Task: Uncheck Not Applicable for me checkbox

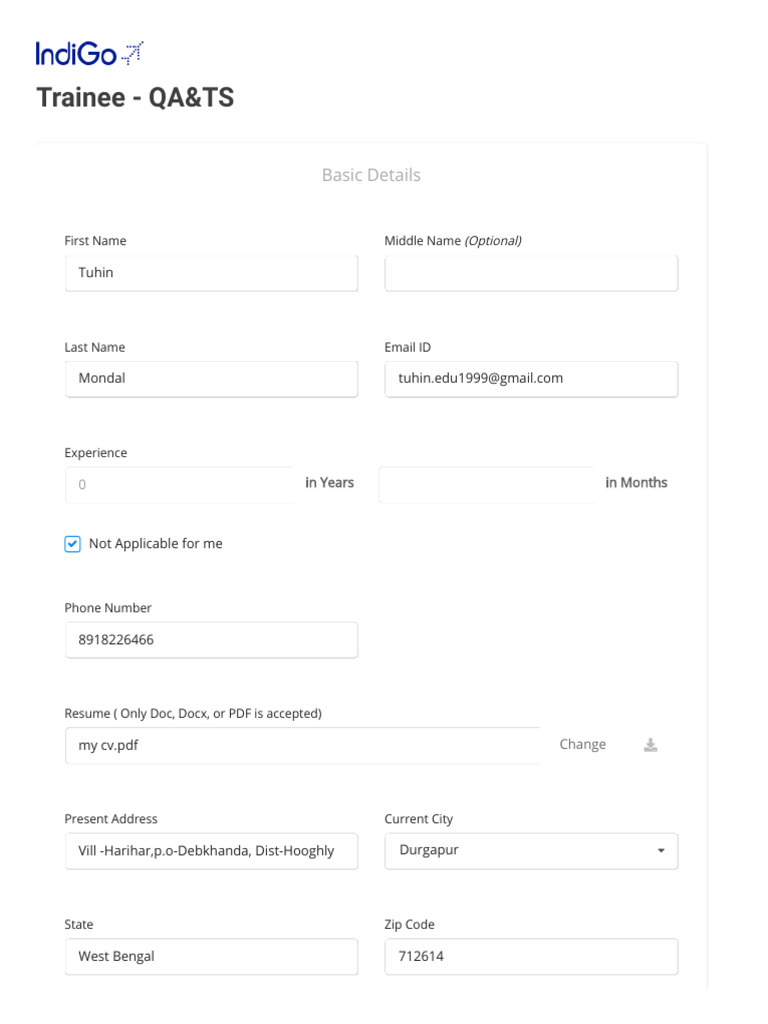Action: click(x=73, y=544)
